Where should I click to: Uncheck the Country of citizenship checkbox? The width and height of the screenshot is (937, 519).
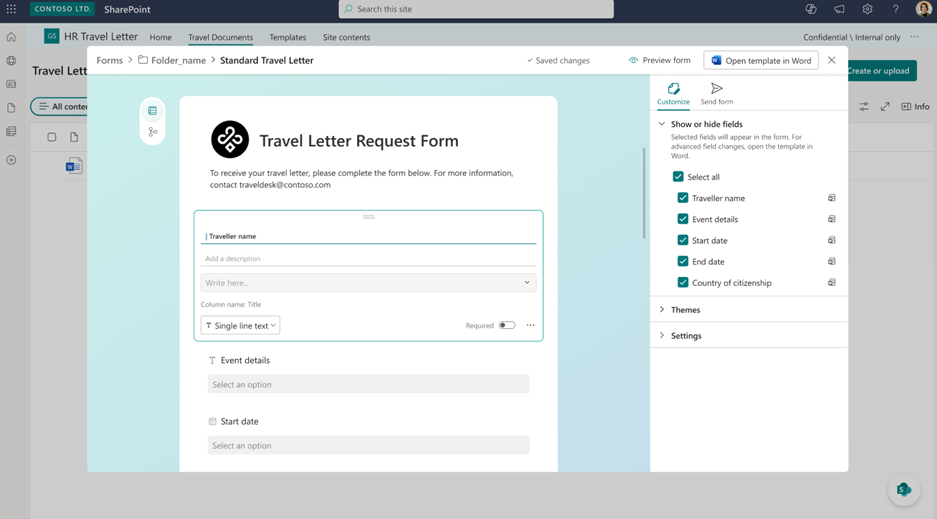pyautogui.click(x=683, y=283)
